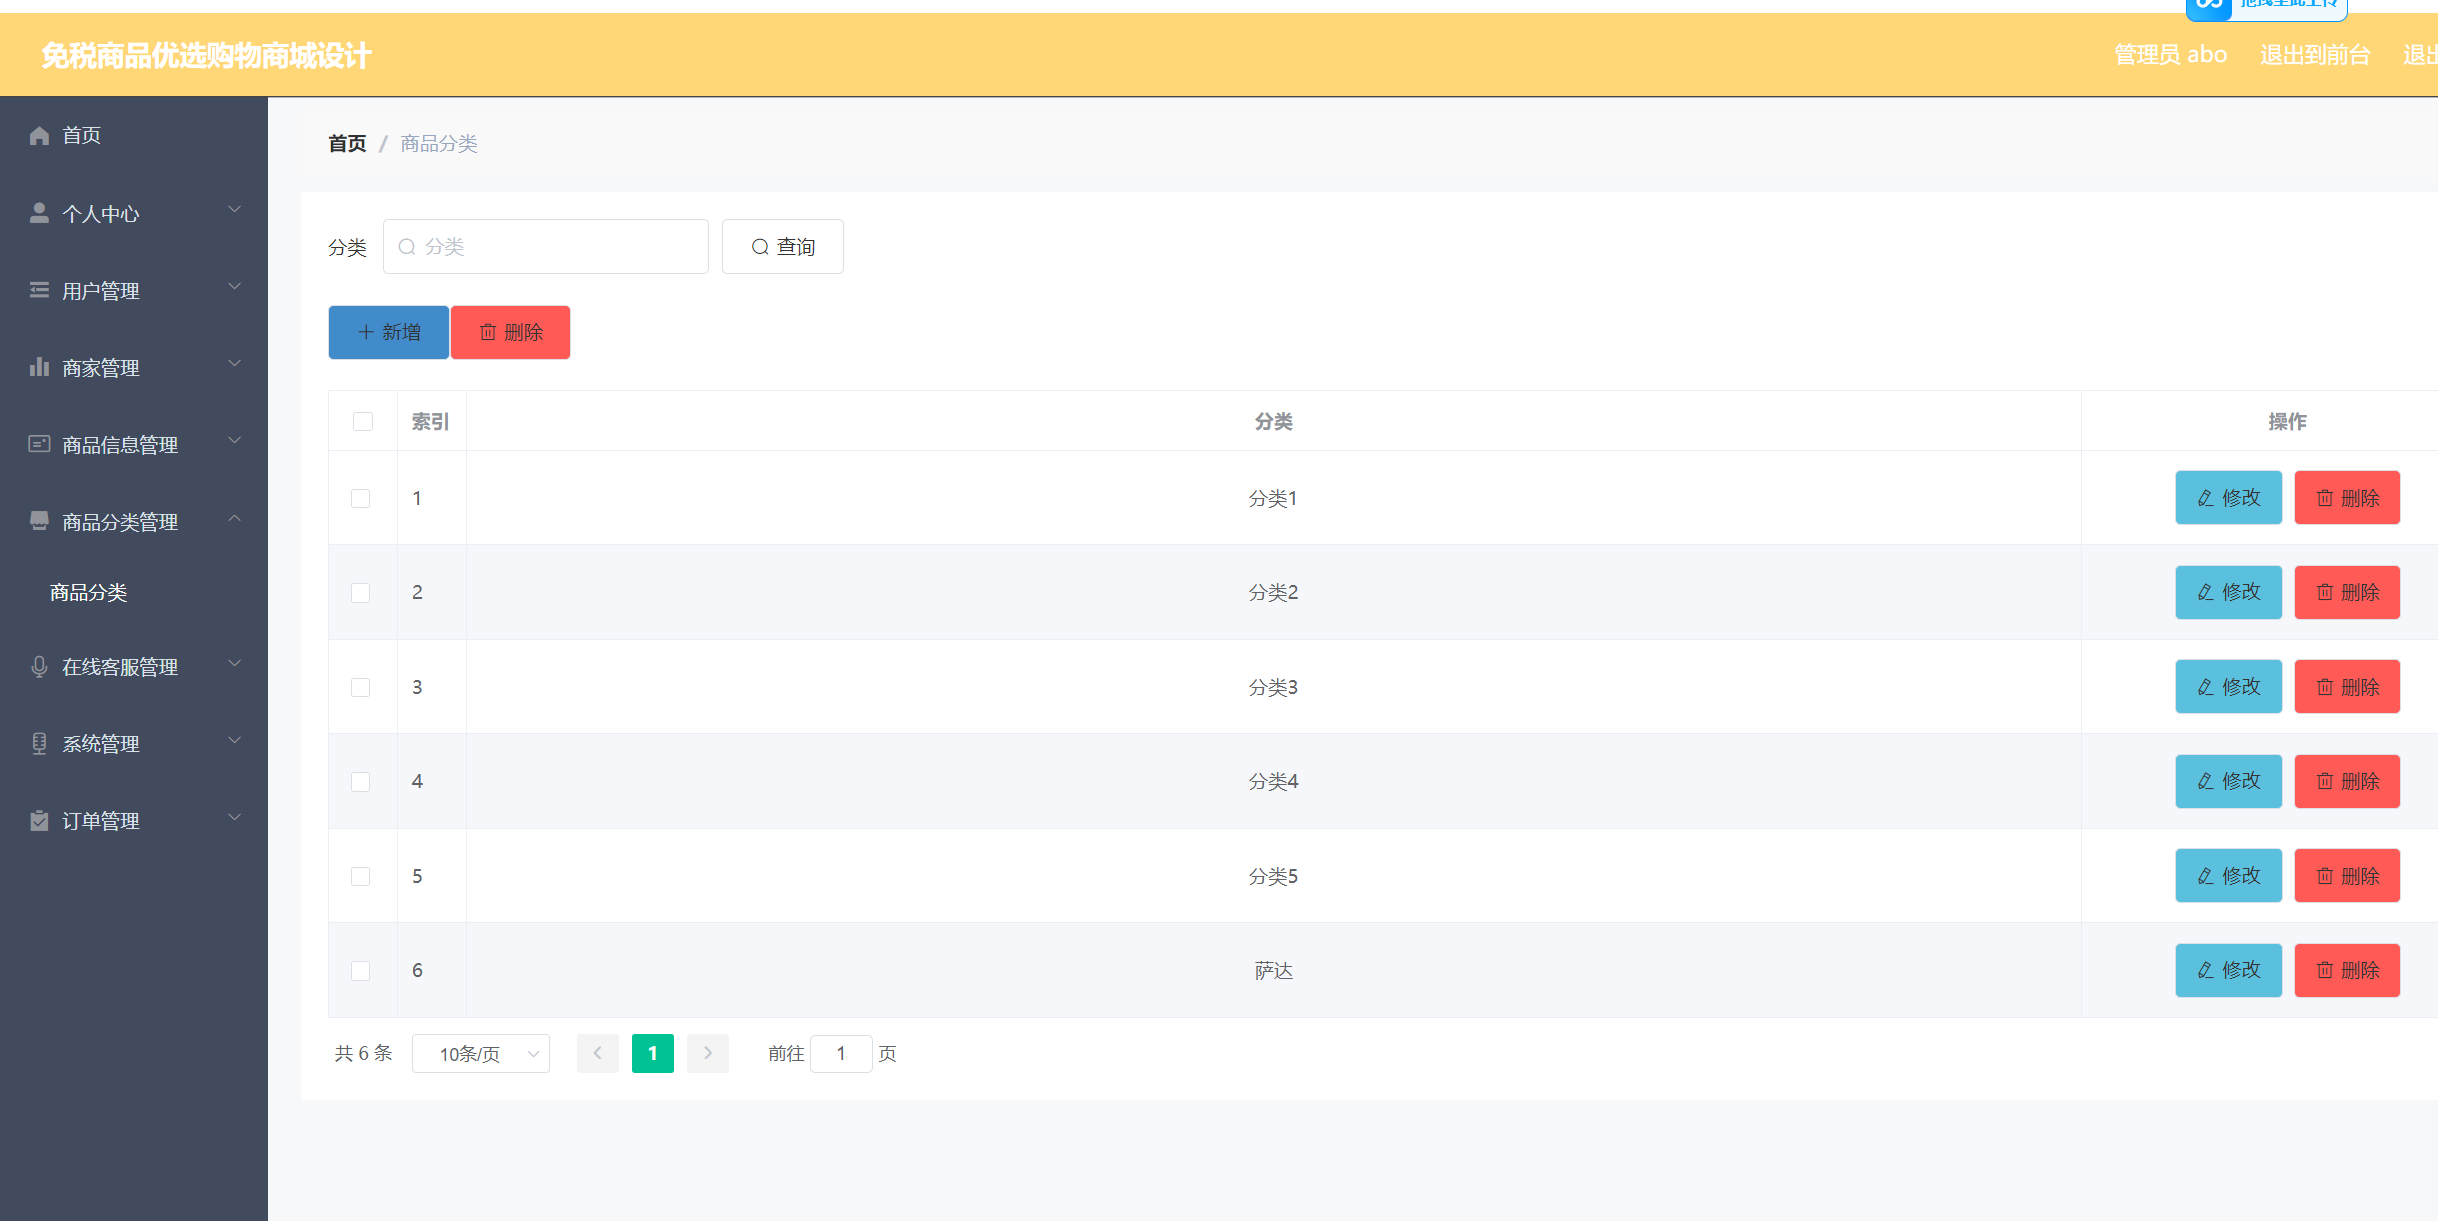The height and width of the screenshot is (1221, 2438).
Task: Click the card icon for 商品信息管理
Action: click(39, 444)
